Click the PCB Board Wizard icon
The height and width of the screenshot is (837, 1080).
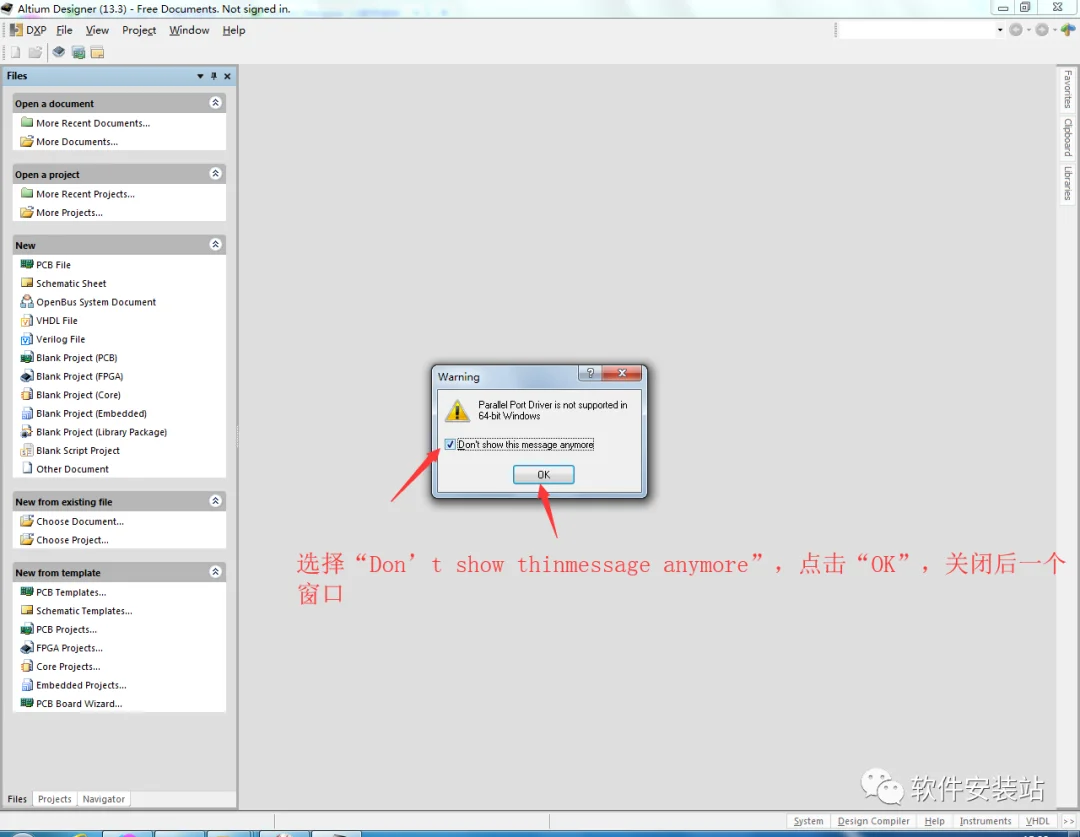(x=27, y=703)
